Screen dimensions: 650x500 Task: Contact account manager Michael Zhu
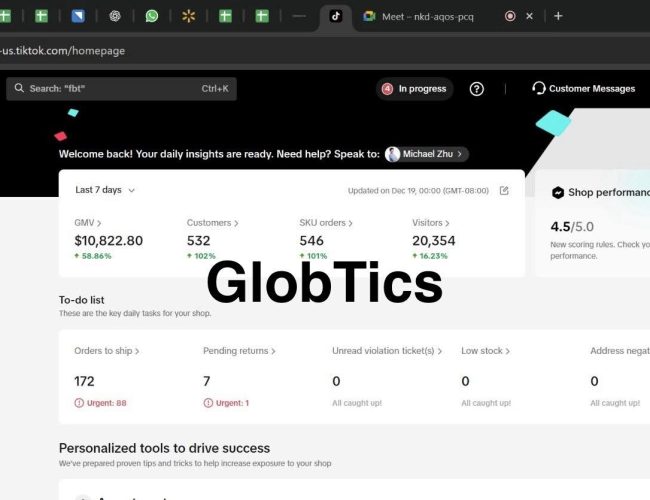coord(427,154)
